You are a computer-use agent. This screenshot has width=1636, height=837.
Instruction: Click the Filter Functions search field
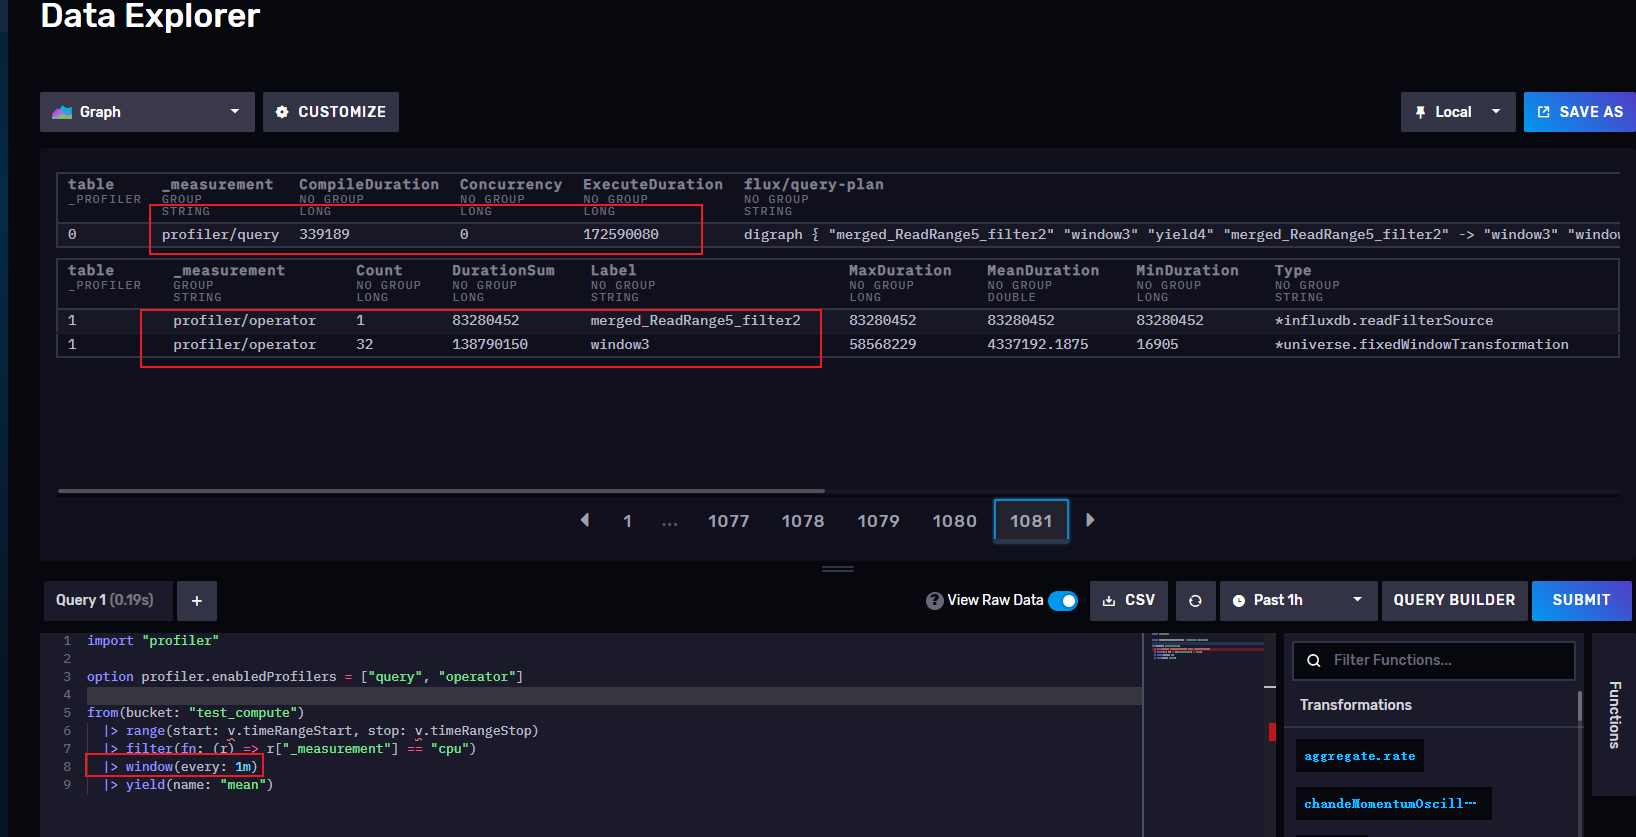(1434, 660)
